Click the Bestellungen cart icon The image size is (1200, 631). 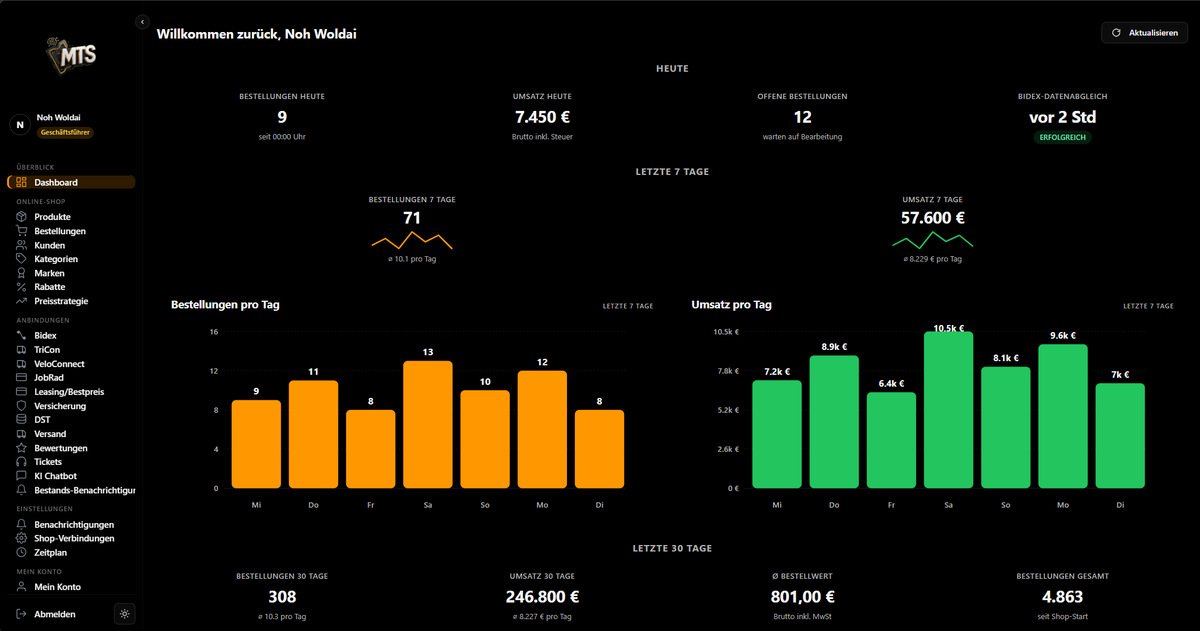(x=21, y=231)
